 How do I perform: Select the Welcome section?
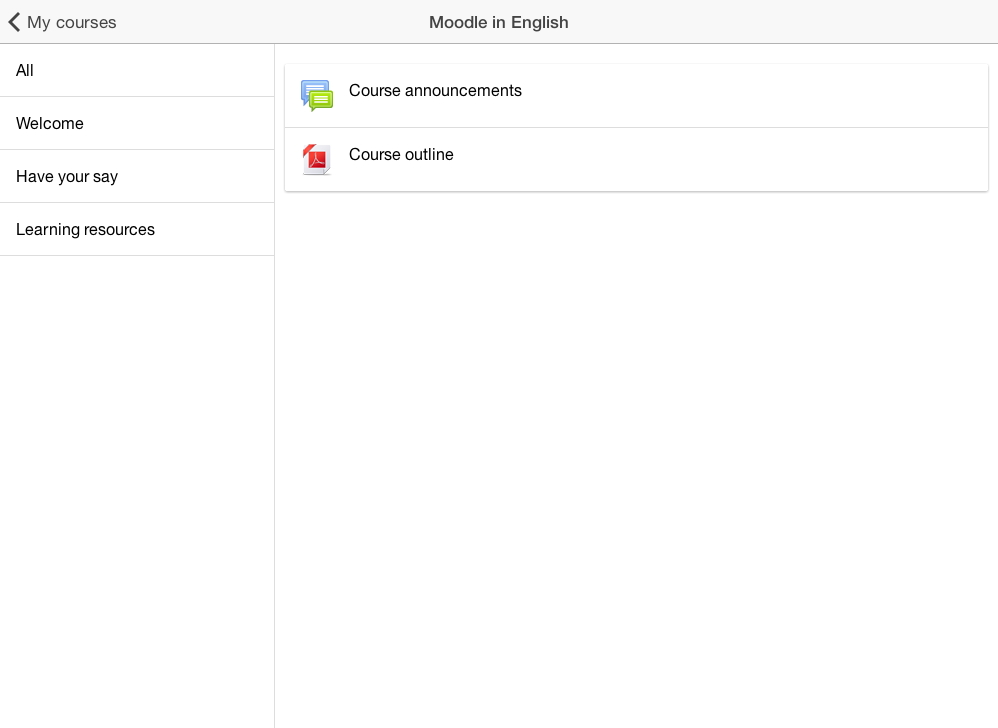click(x=137, y=123)
